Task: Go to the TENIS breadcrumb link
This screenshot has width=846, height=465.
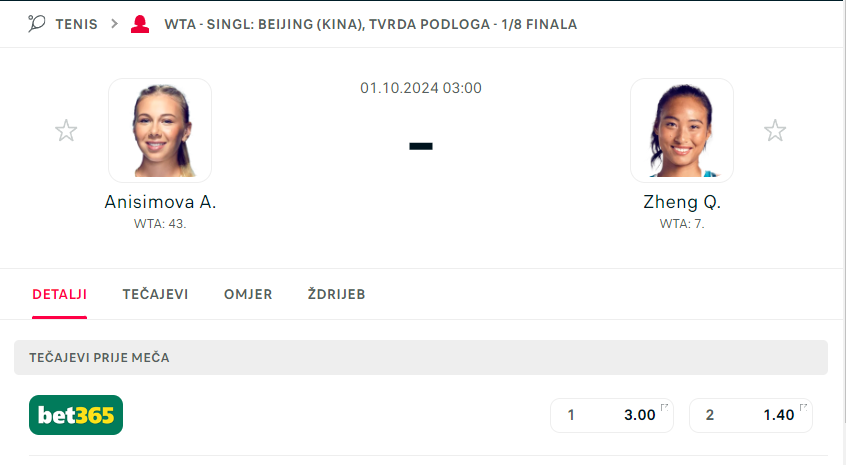Action: [76, 23]
